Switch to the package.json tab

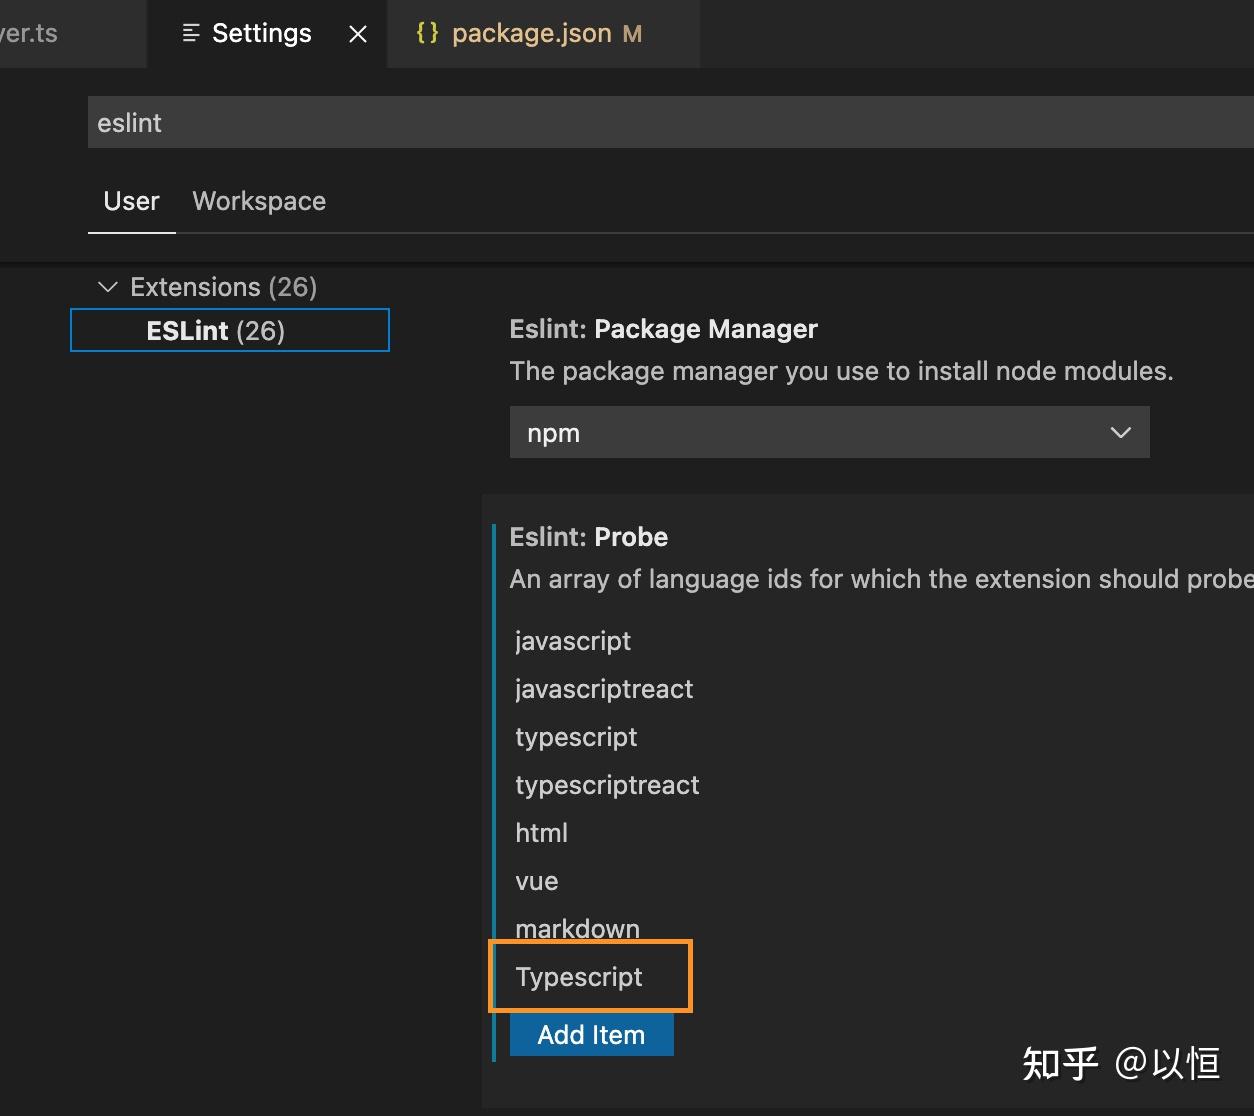530,33
